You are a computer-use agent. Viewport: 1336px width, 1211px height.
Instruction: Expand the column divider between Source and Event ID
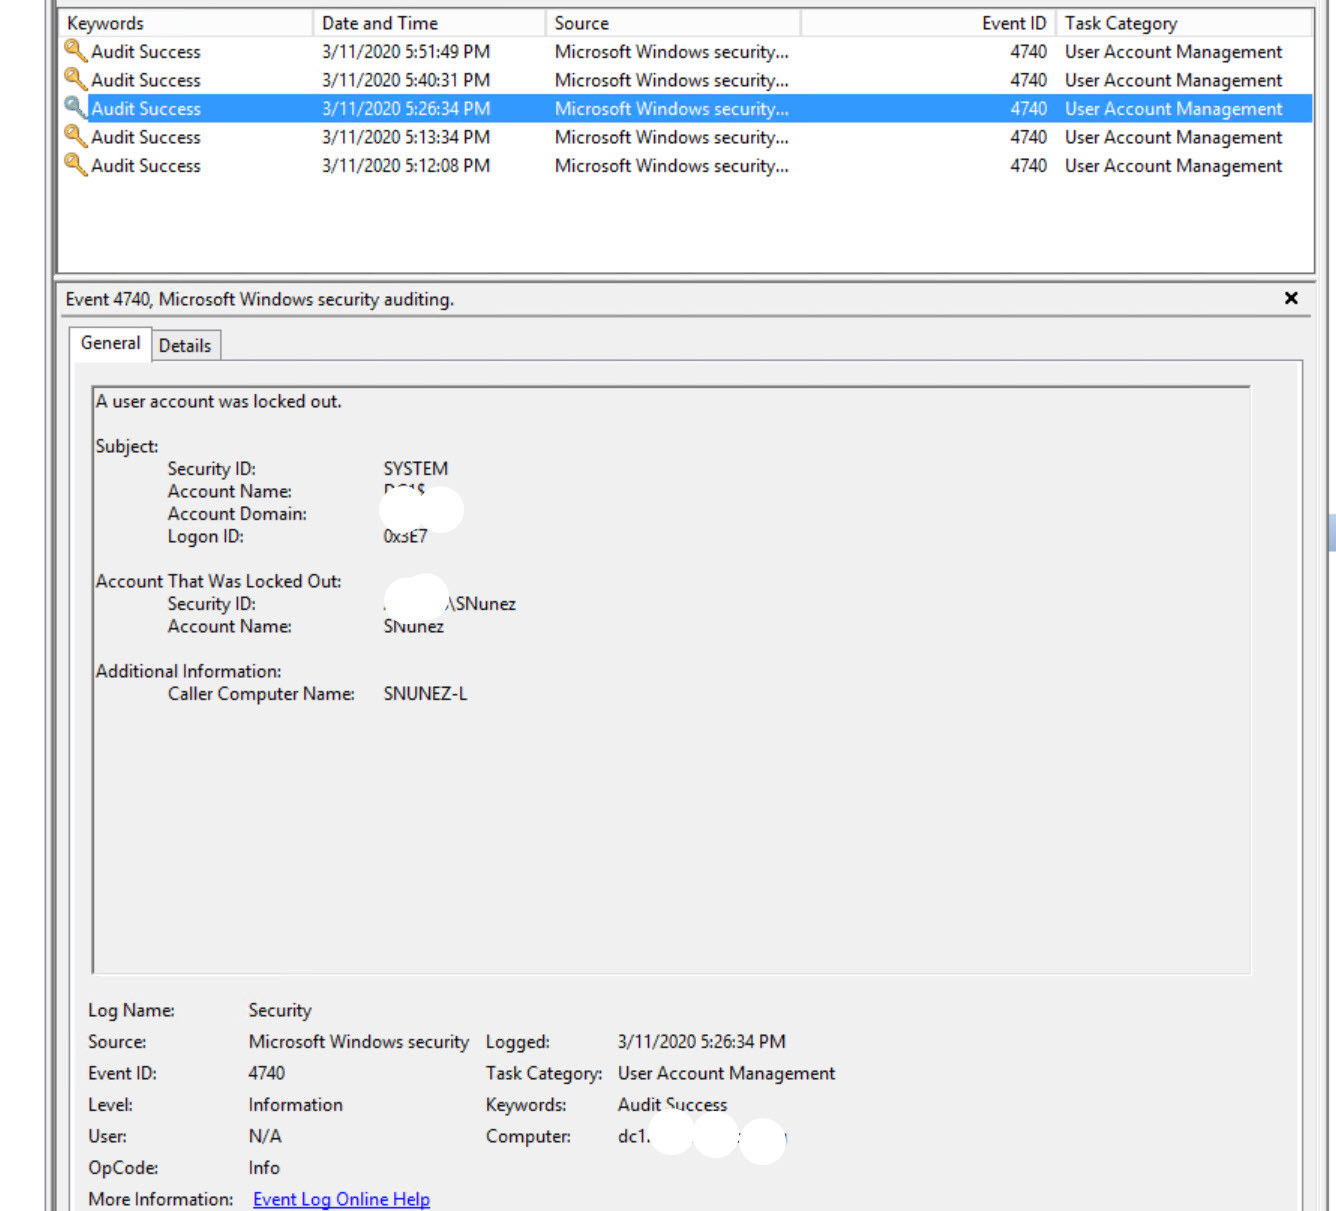click(x=803, y=22)
